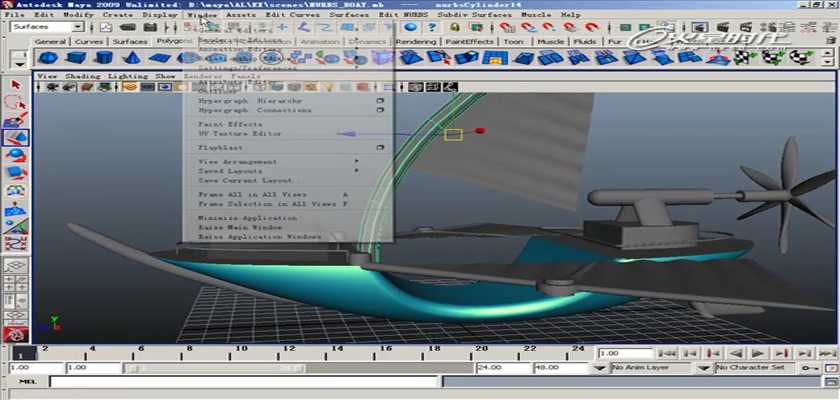Click the Play Backwards button
The width and height of the screenshot is (840, 400).
tap(736, 353)
